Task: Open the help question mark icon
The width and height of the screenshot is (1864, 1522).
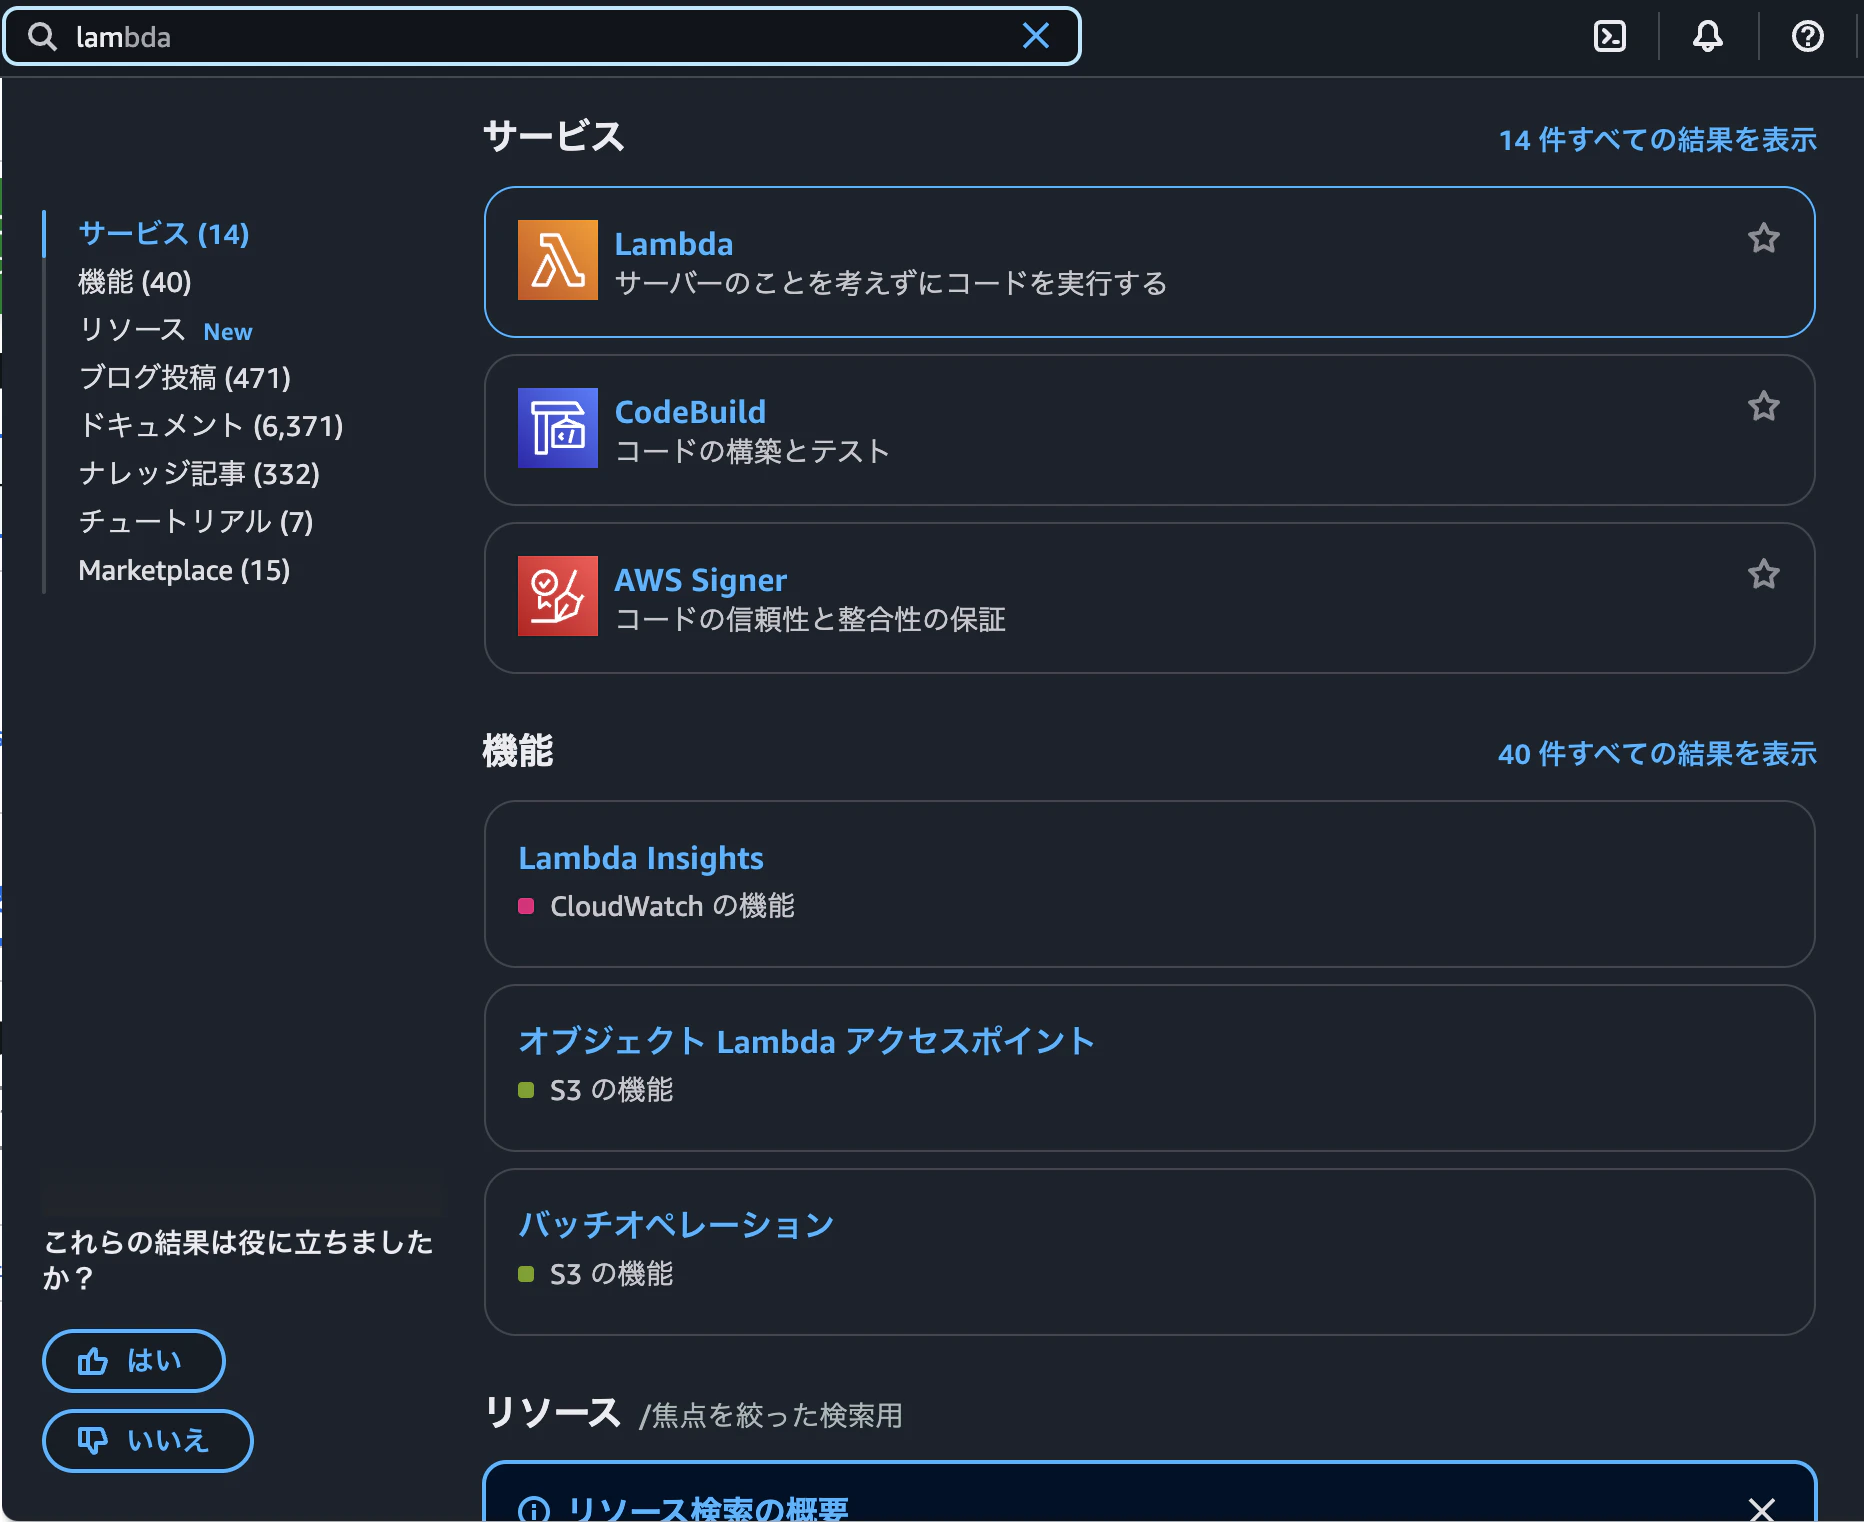Action: pos(1807,37)
